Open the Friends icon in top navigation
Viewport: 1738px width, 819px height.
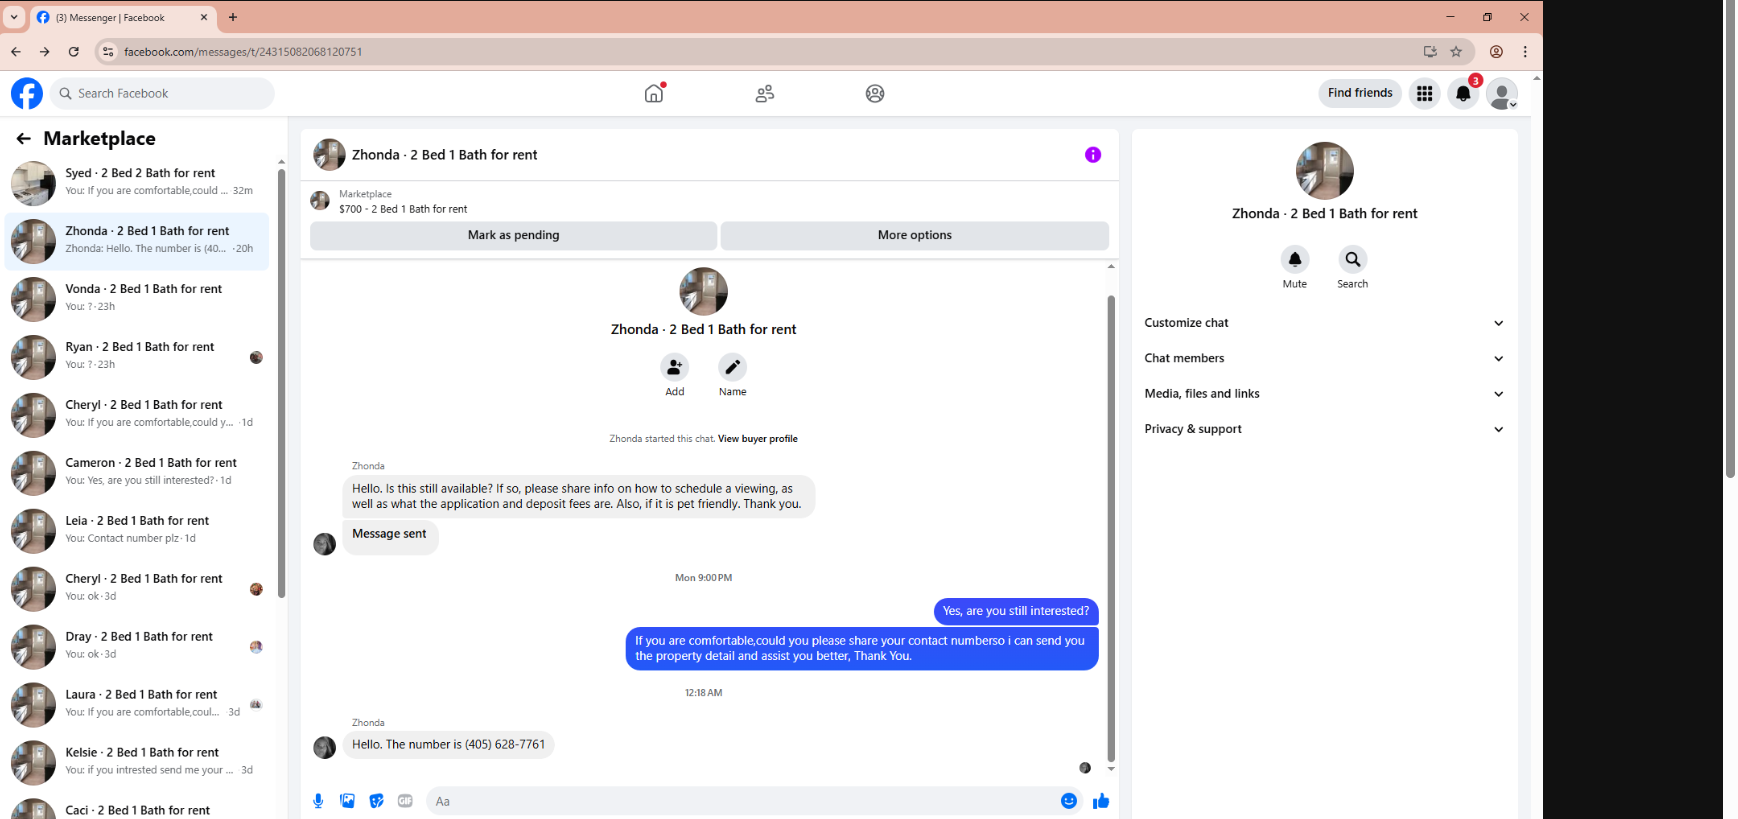click(765, 93)
